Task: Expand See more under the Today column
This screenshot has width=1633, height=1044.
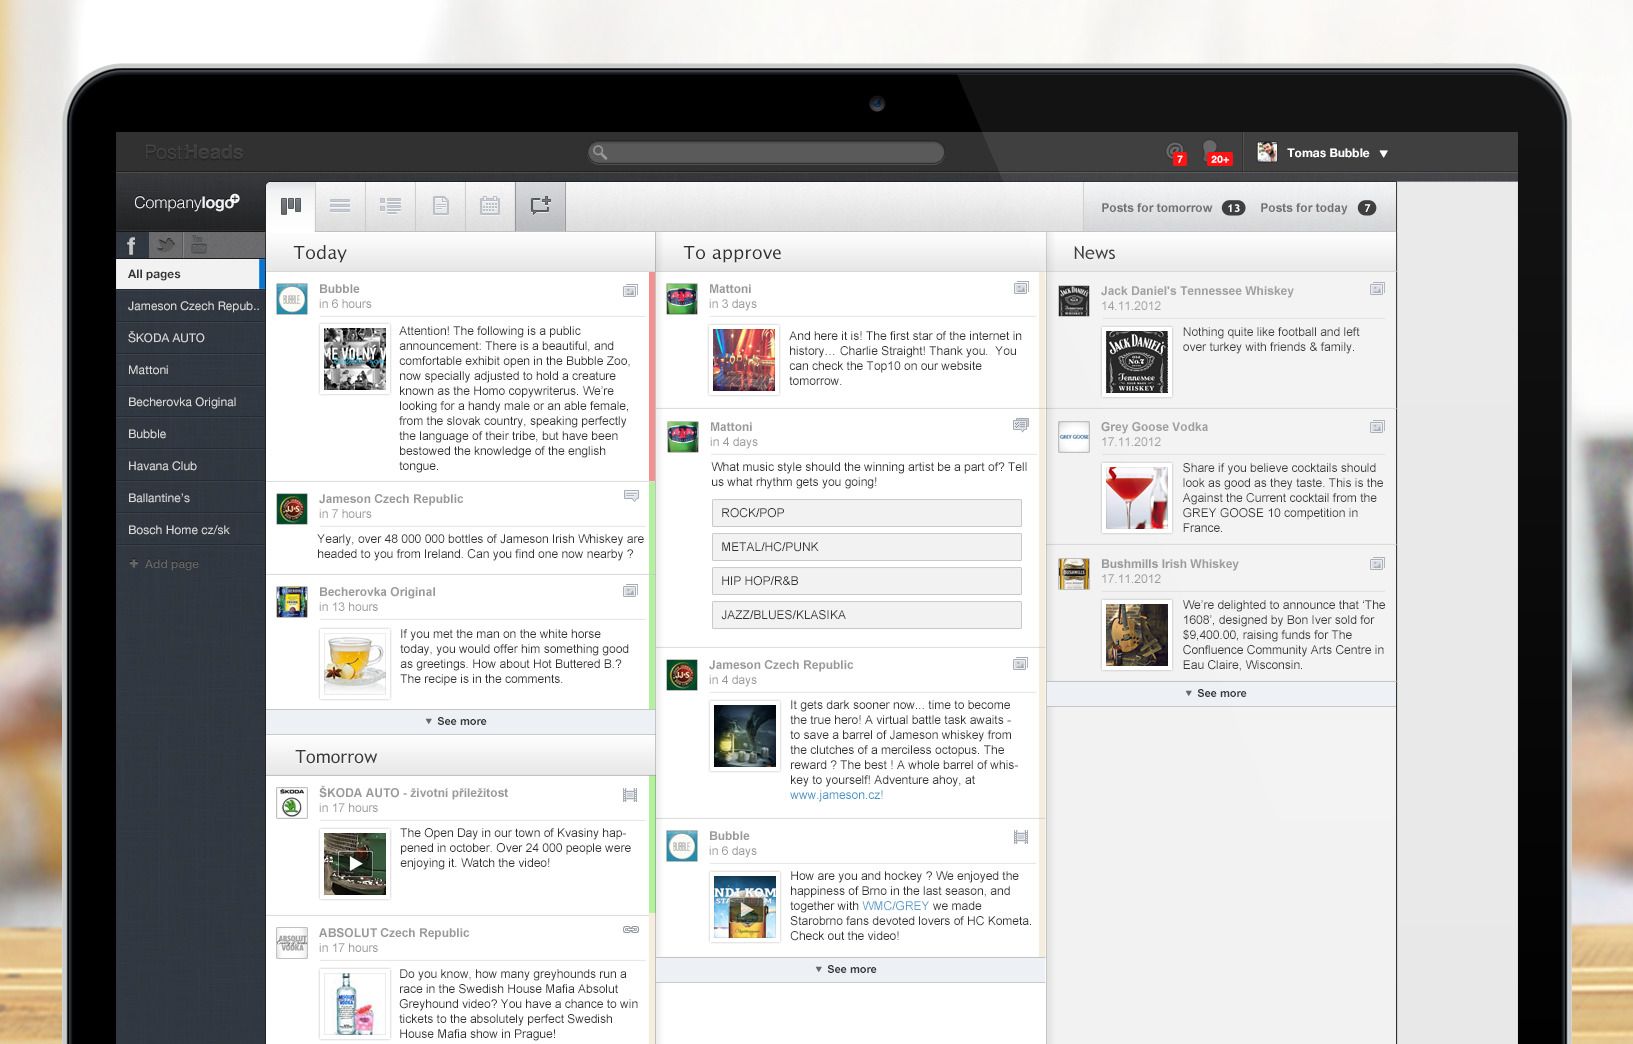Action: tap(459, 721)
